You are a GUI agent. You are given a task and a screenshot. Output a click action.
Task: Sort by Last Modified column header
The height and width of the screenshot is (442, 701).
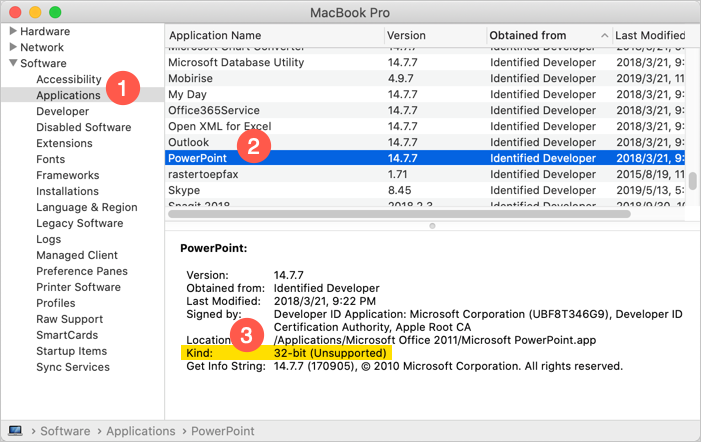pos(650,35)
